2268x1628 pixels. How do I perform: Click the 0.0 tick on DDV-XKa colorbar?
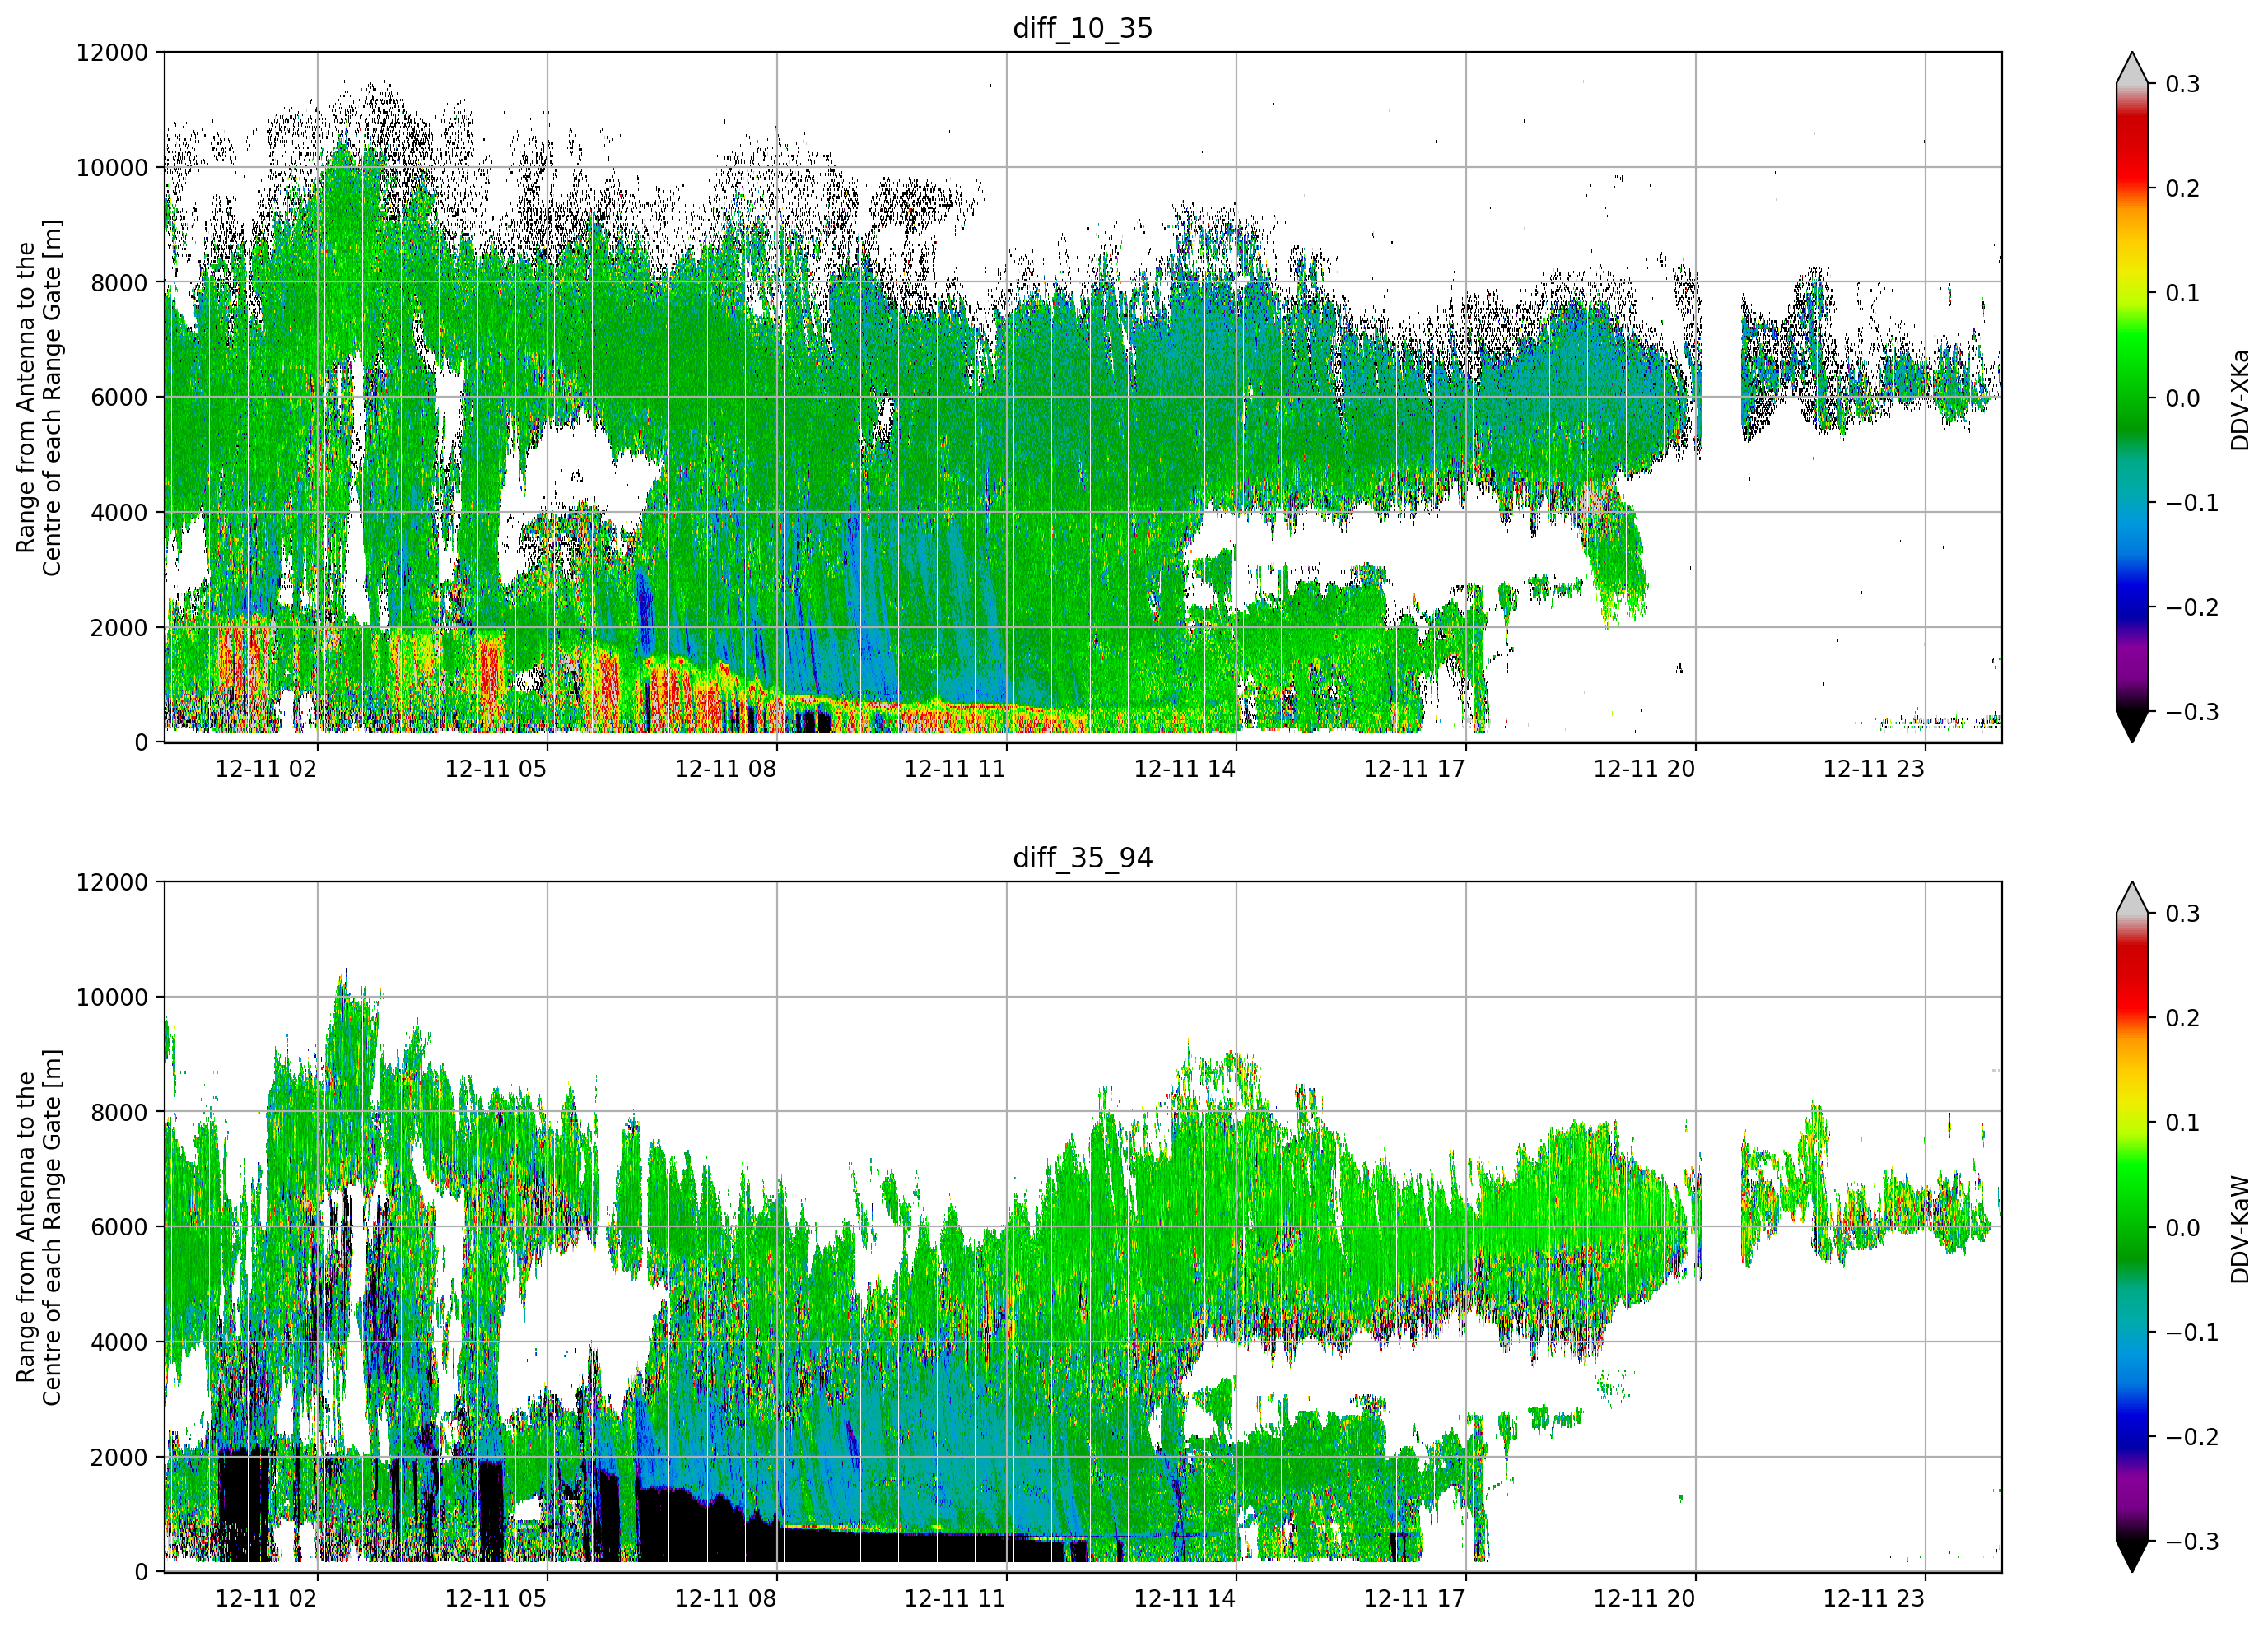(2182, 398)
